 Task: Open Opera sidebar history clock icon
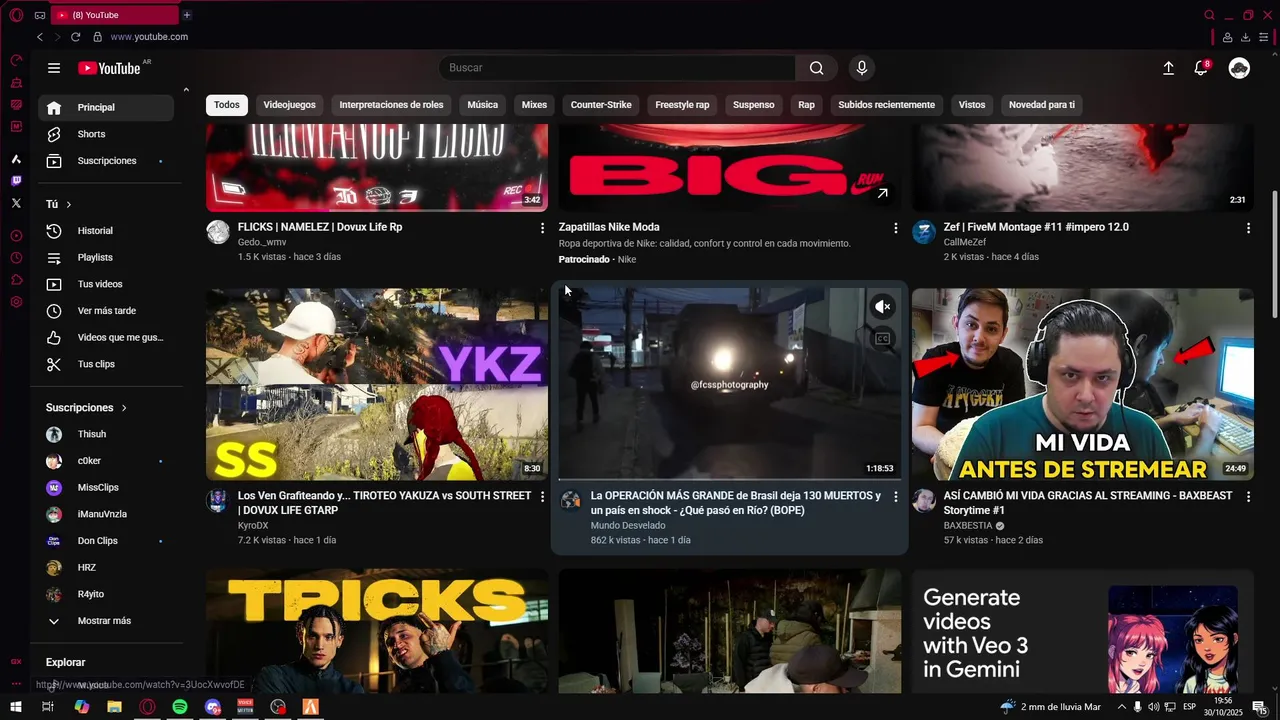click(x=16, y=258)
